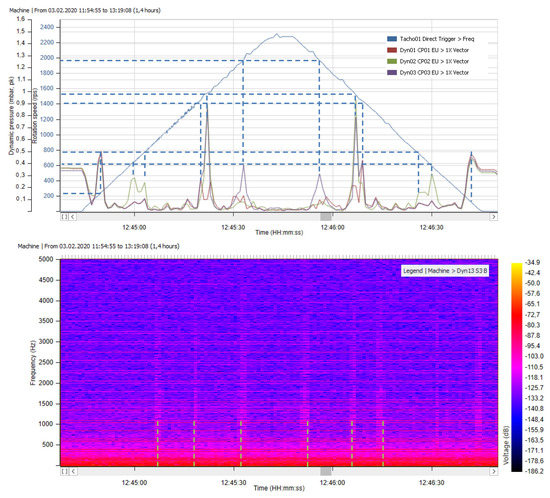Click the left scroll arrow below the spectrogram
Screen dimensions: 550x498
(x=73, y=471)
